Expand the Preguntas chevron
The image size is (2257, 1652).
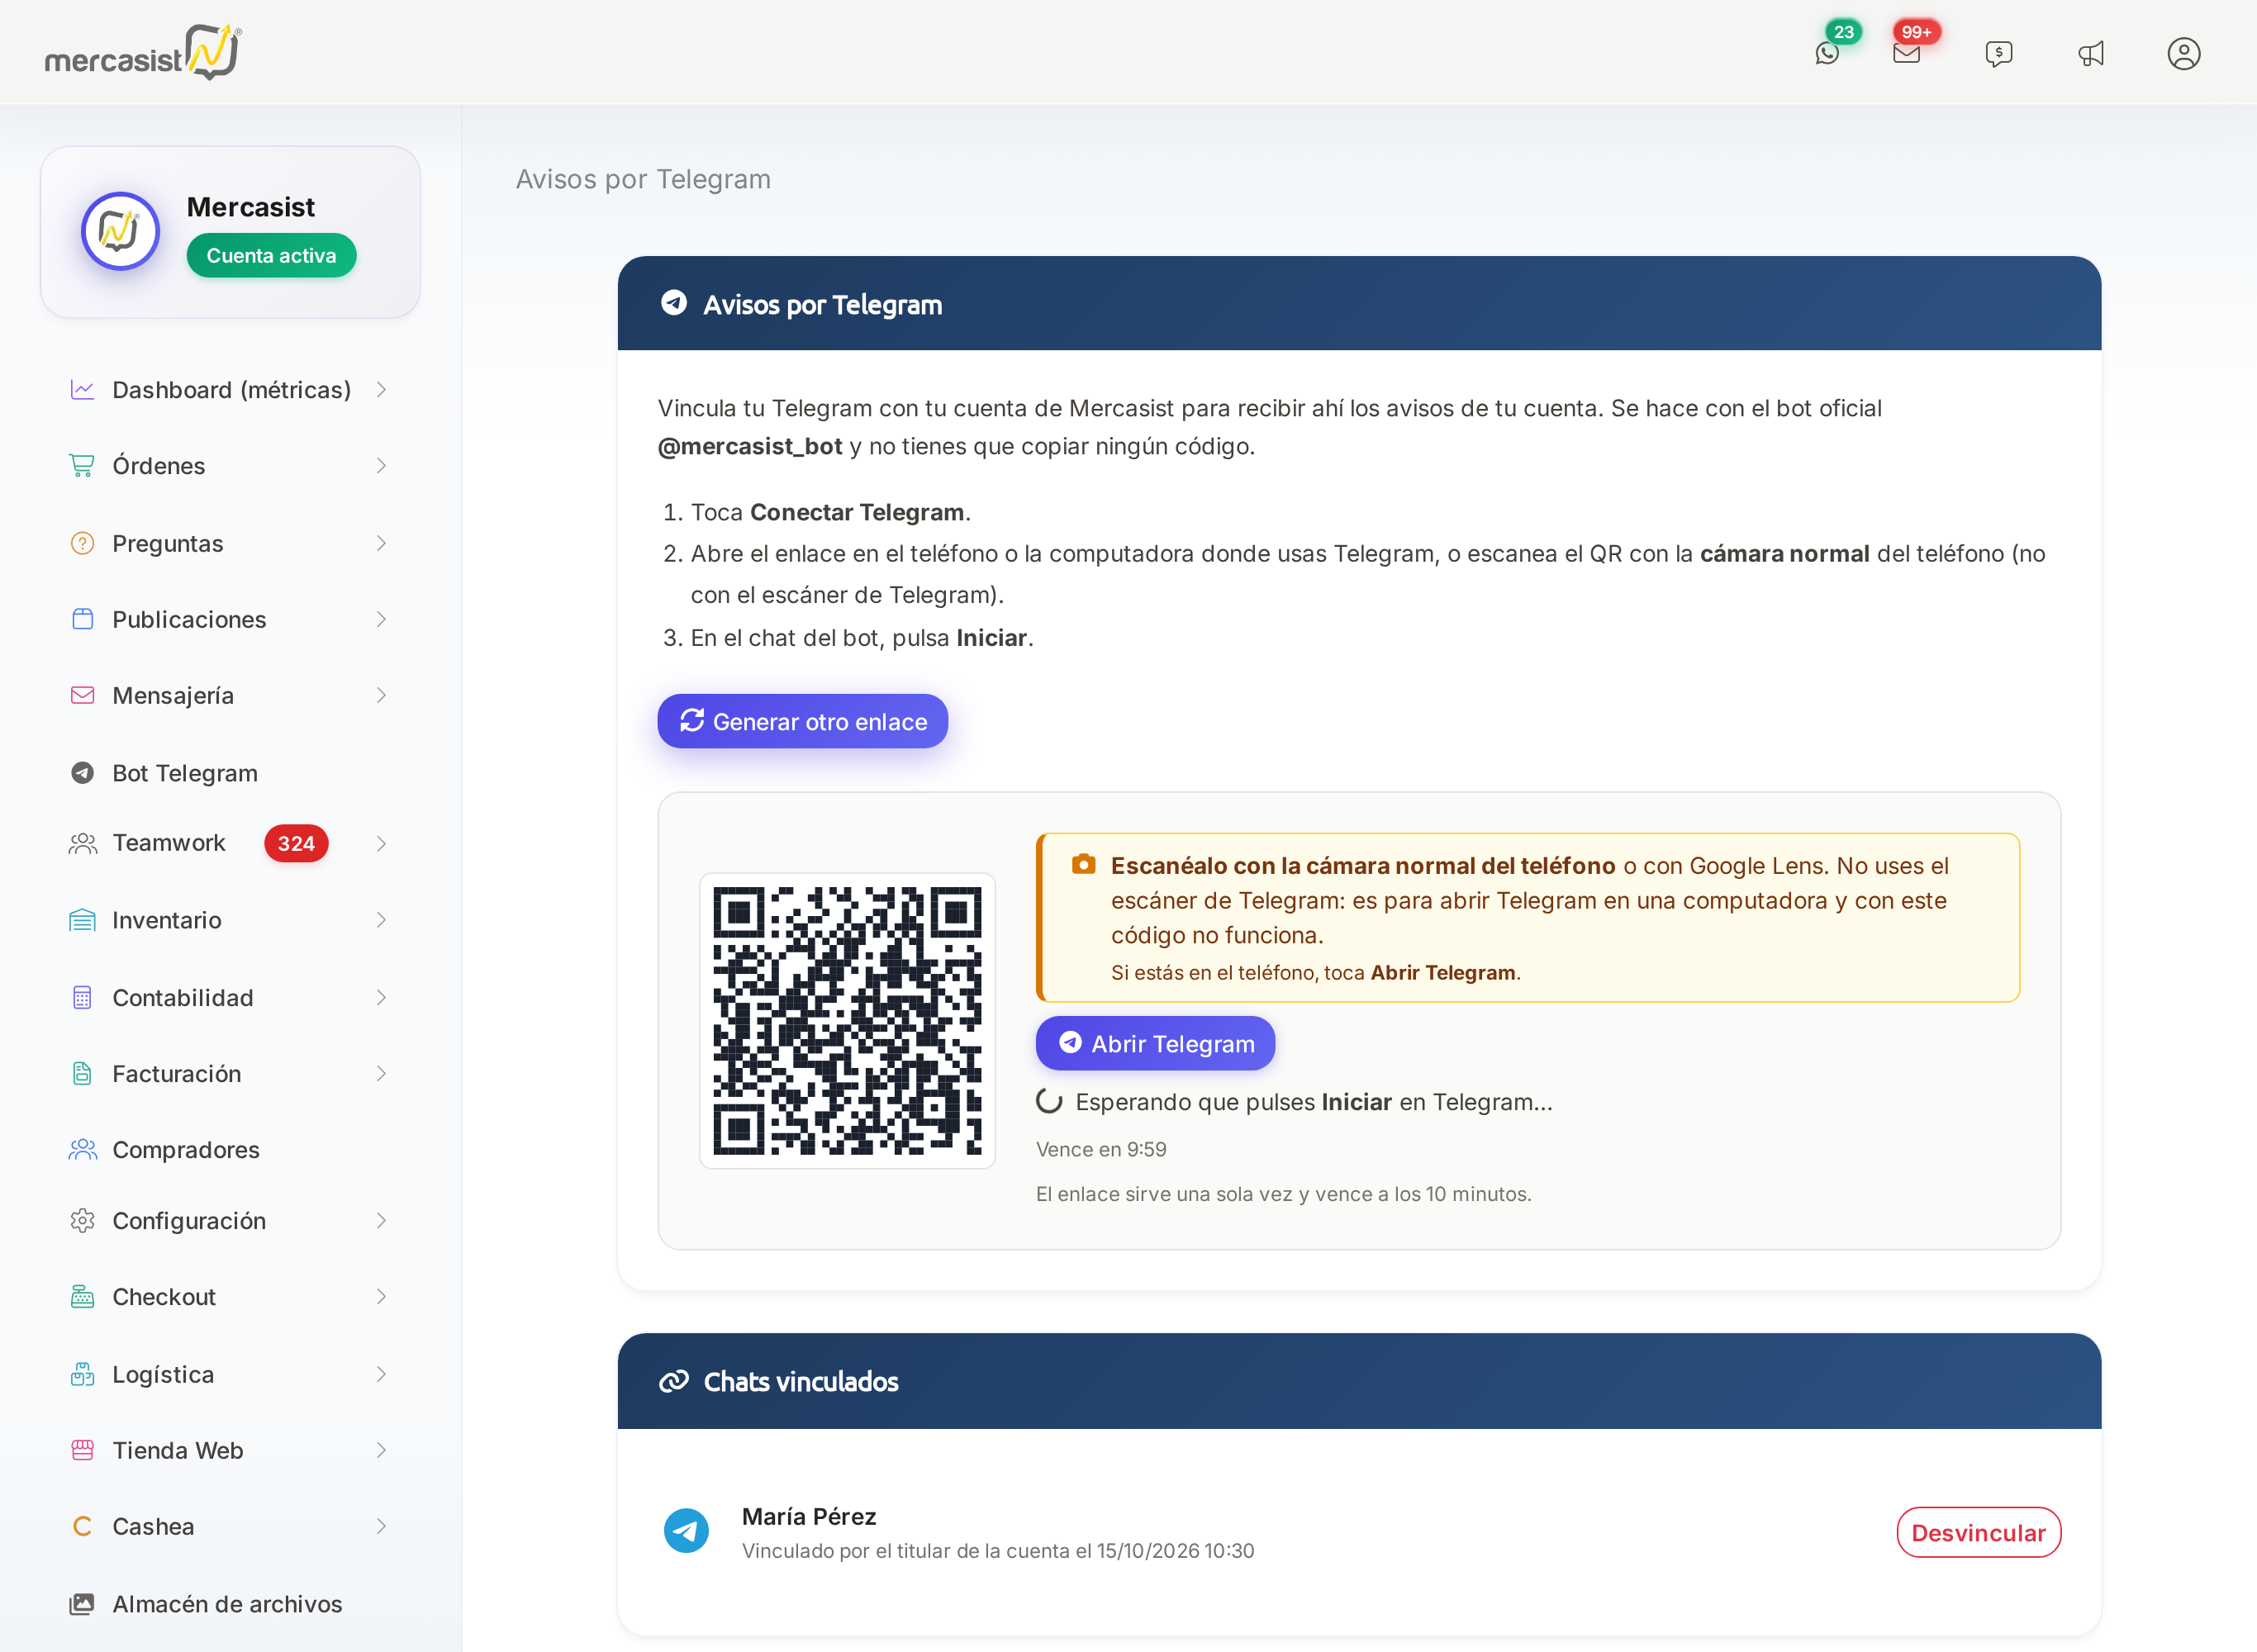[x=381, y=543]
